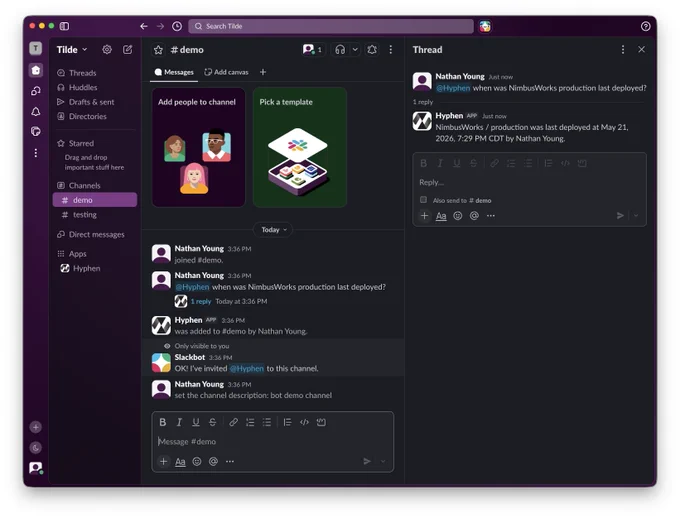
Task: Select the Home icon in left rail
Action: click(36, 70)
